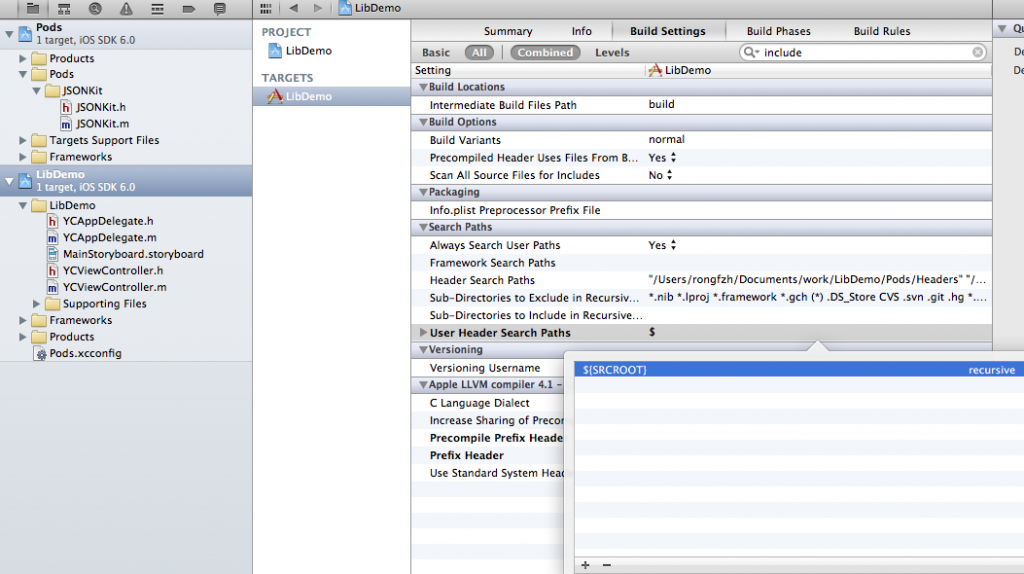Open MainStoryboard.storyboard file

(x=133, y=254)
